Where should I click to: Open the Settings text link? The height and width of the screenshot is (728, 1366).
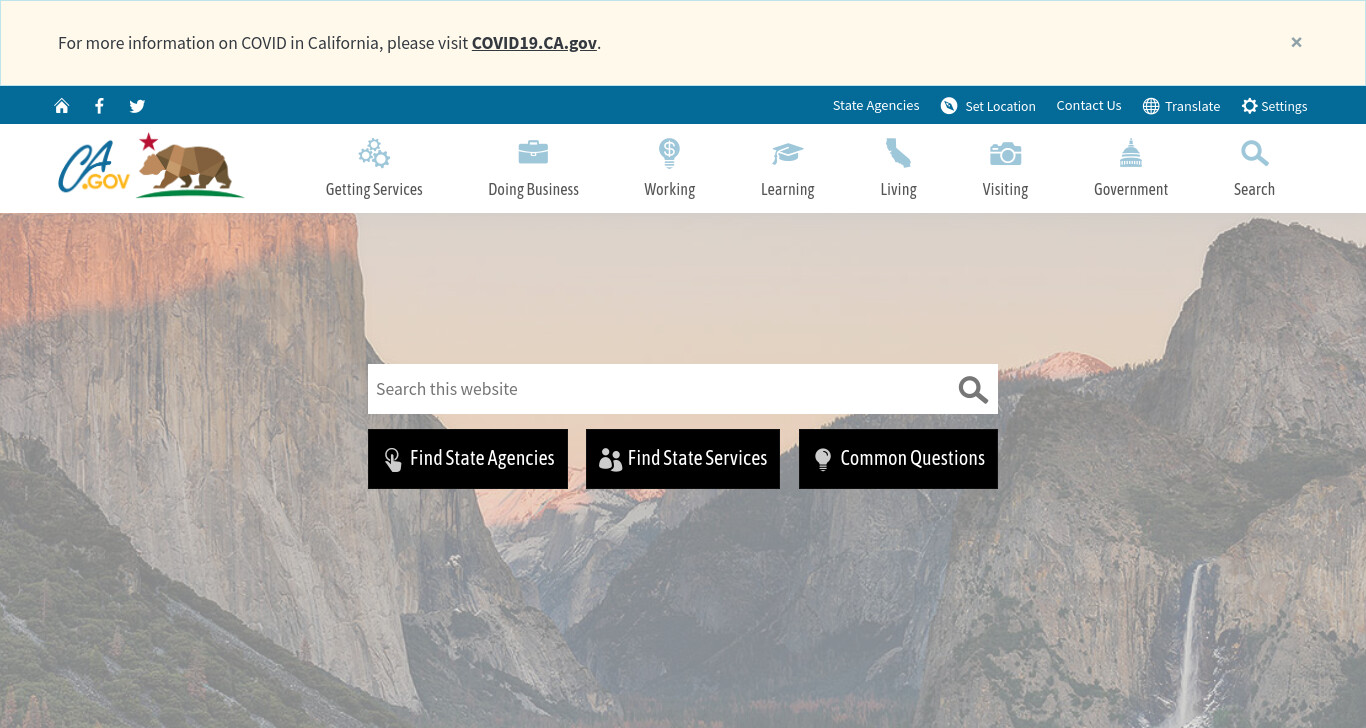click(1284, 106)
